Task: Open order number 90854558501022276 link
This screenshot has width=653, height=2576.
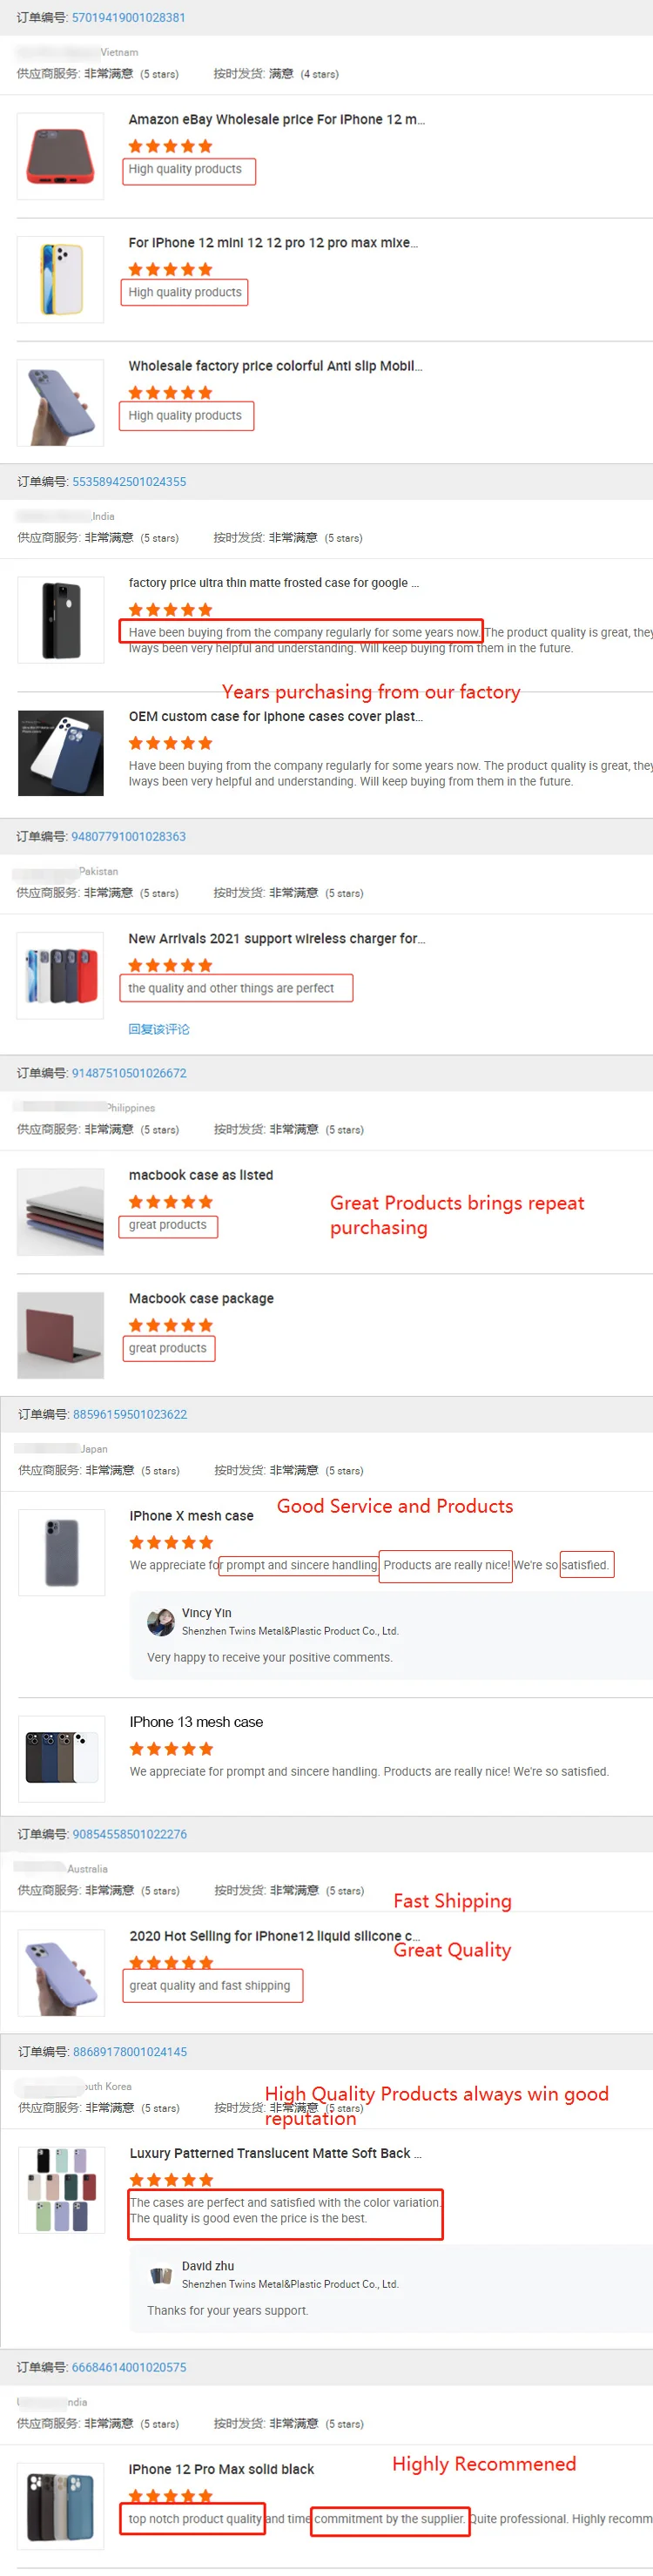Action: [130, 1834]
